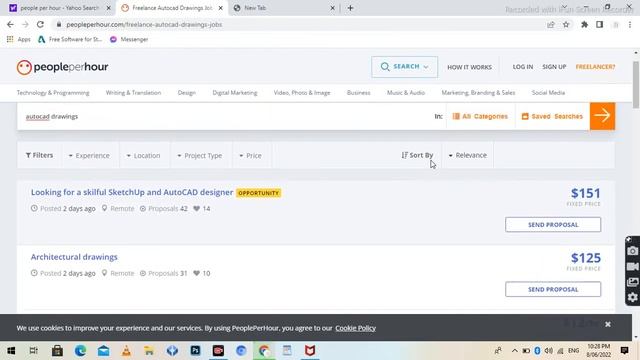Open the Social Media category
This screenshot has height=360, width=640.
click(548, 93)
